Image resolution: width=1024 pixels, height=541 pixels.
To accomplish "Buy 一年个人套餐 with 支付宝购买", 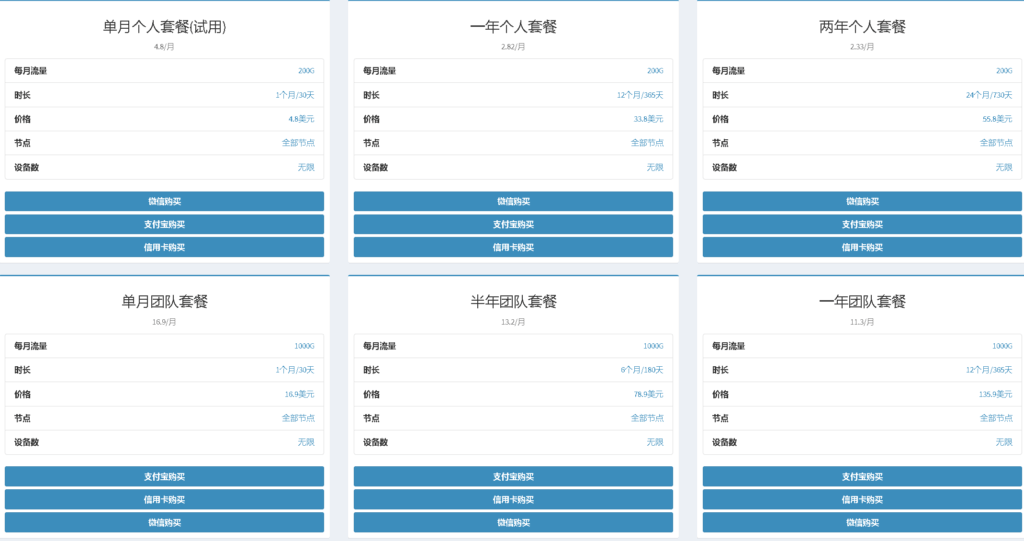I will (x=513, y=224).
